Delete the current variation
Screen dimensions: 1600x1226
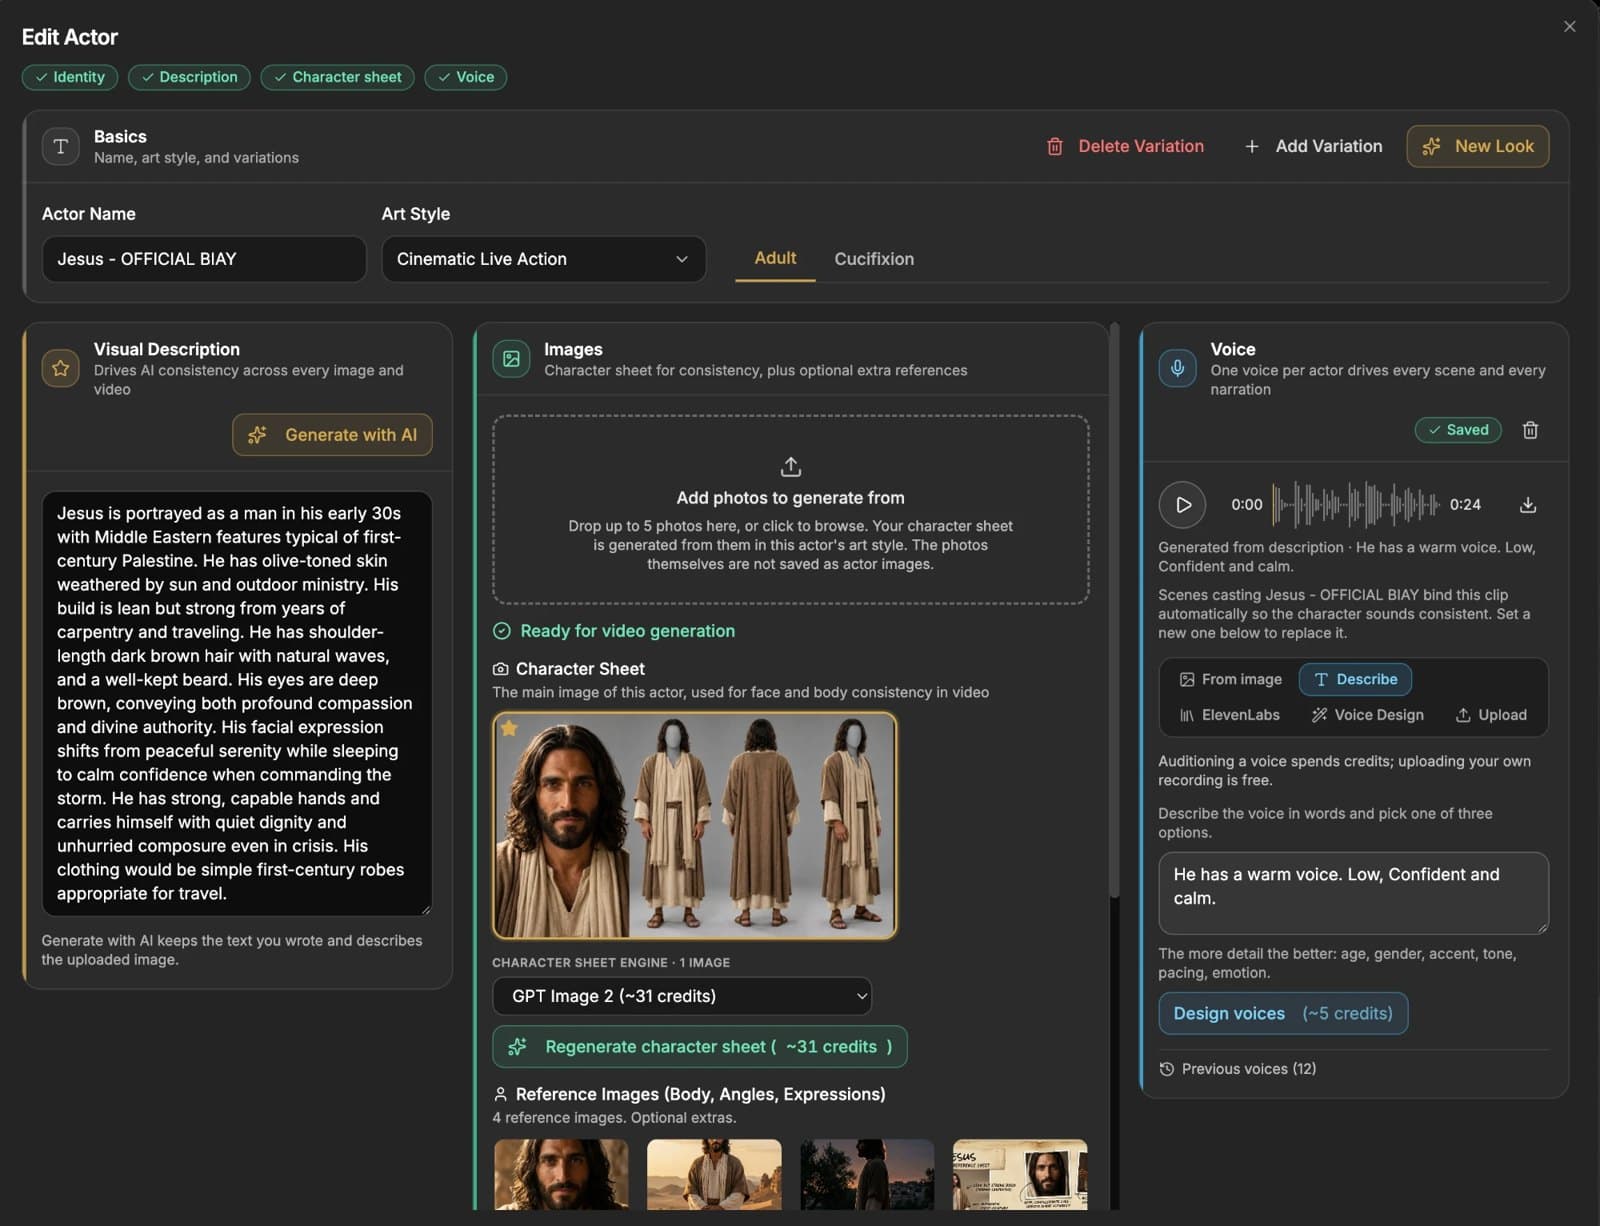click(x=1125, y=146)
